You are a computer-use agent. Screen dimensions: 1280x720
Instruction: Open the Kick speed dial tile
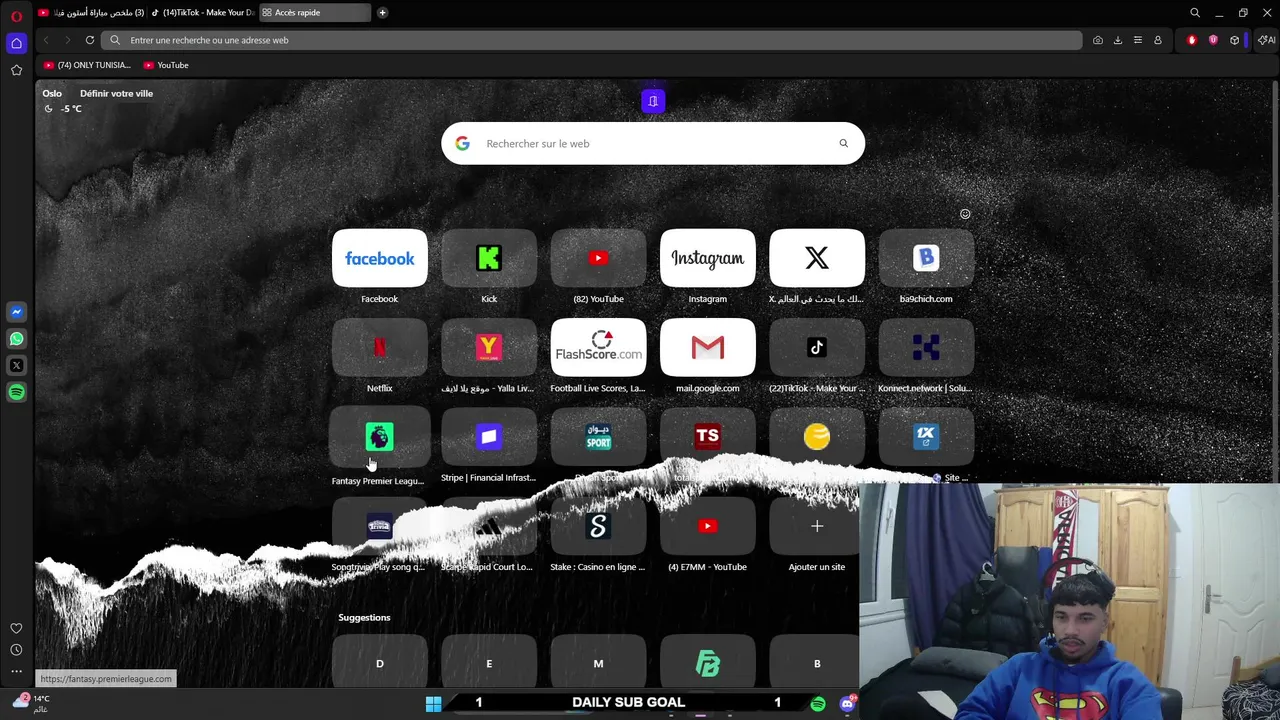489,258
